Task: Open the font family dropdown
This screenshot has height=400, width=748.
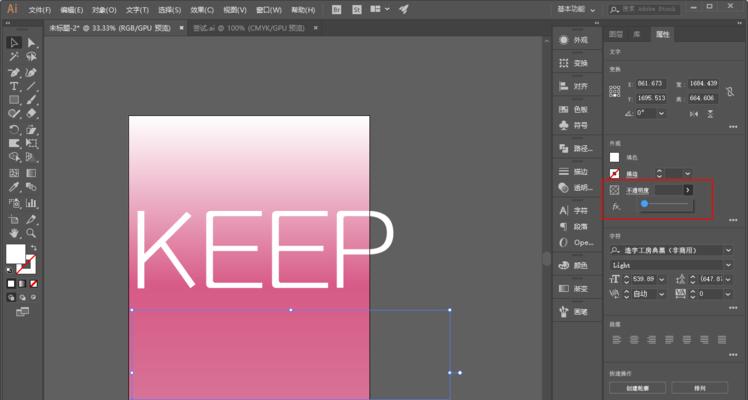Action: (728, 250)
